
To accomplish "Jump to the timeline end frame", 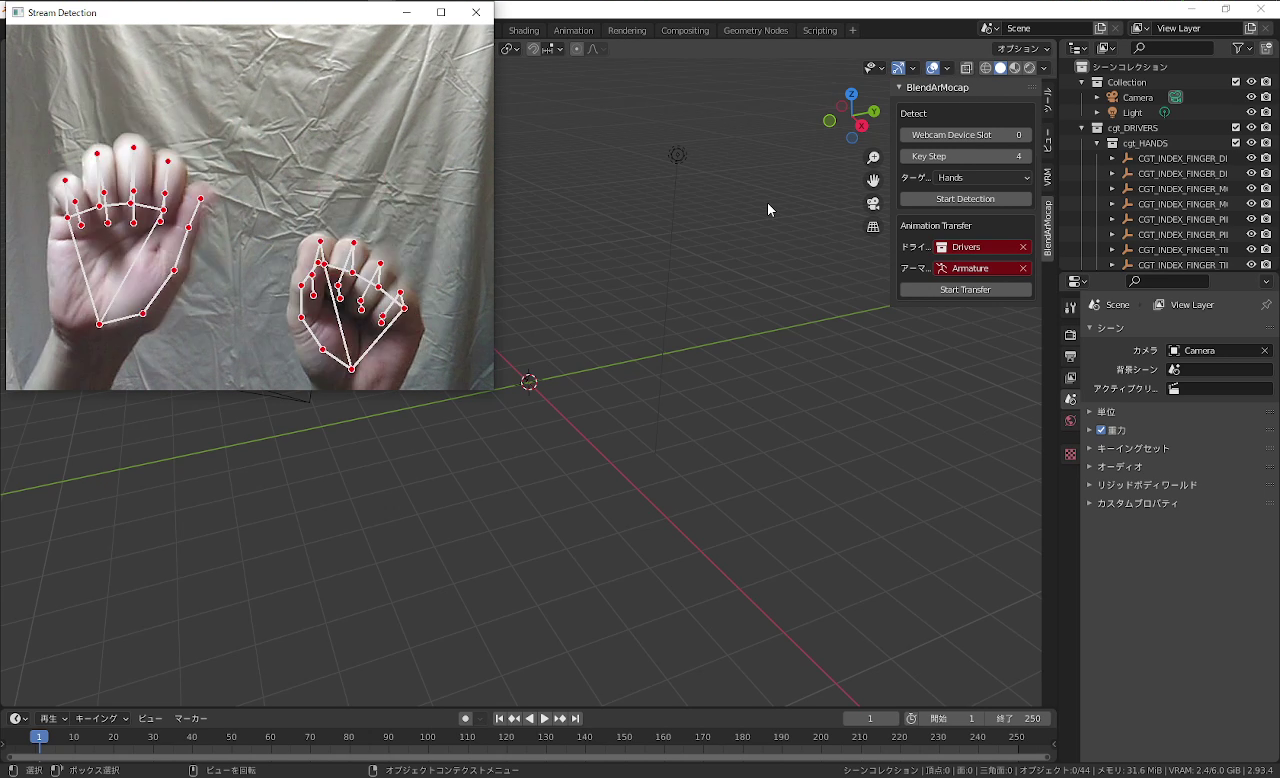I will pos(575,719).
